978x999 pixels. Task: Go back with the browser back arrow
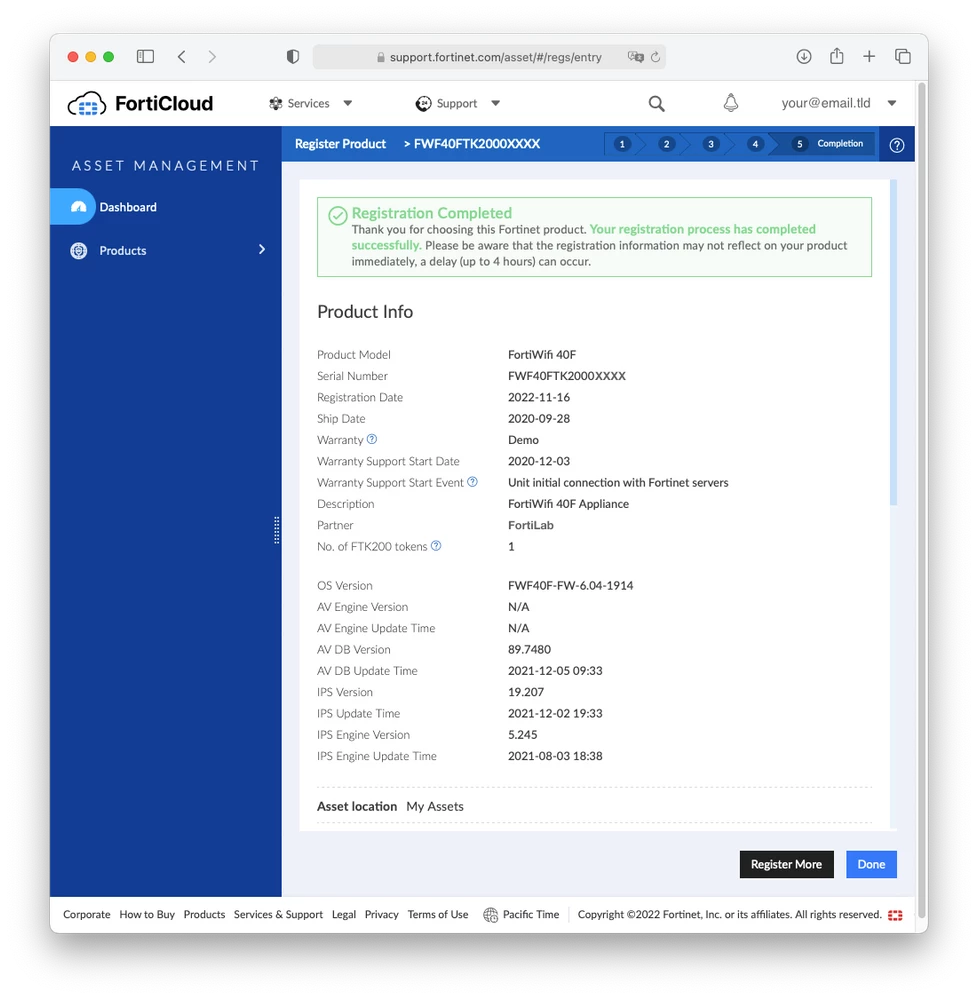point(182,57)
